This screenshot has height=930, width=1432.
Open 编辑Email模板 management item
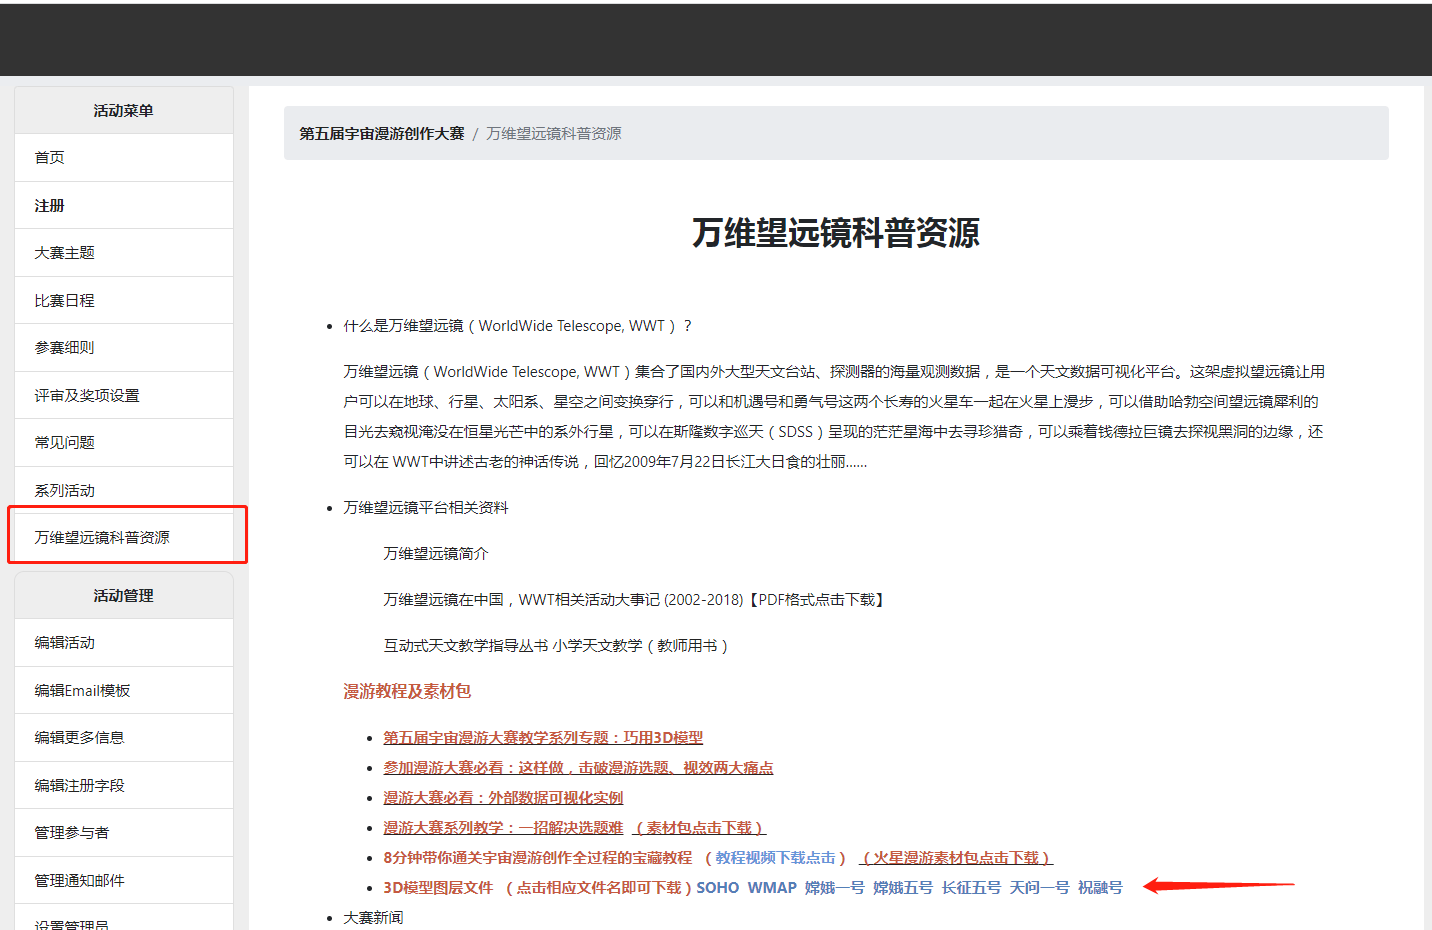click(124, 690)
